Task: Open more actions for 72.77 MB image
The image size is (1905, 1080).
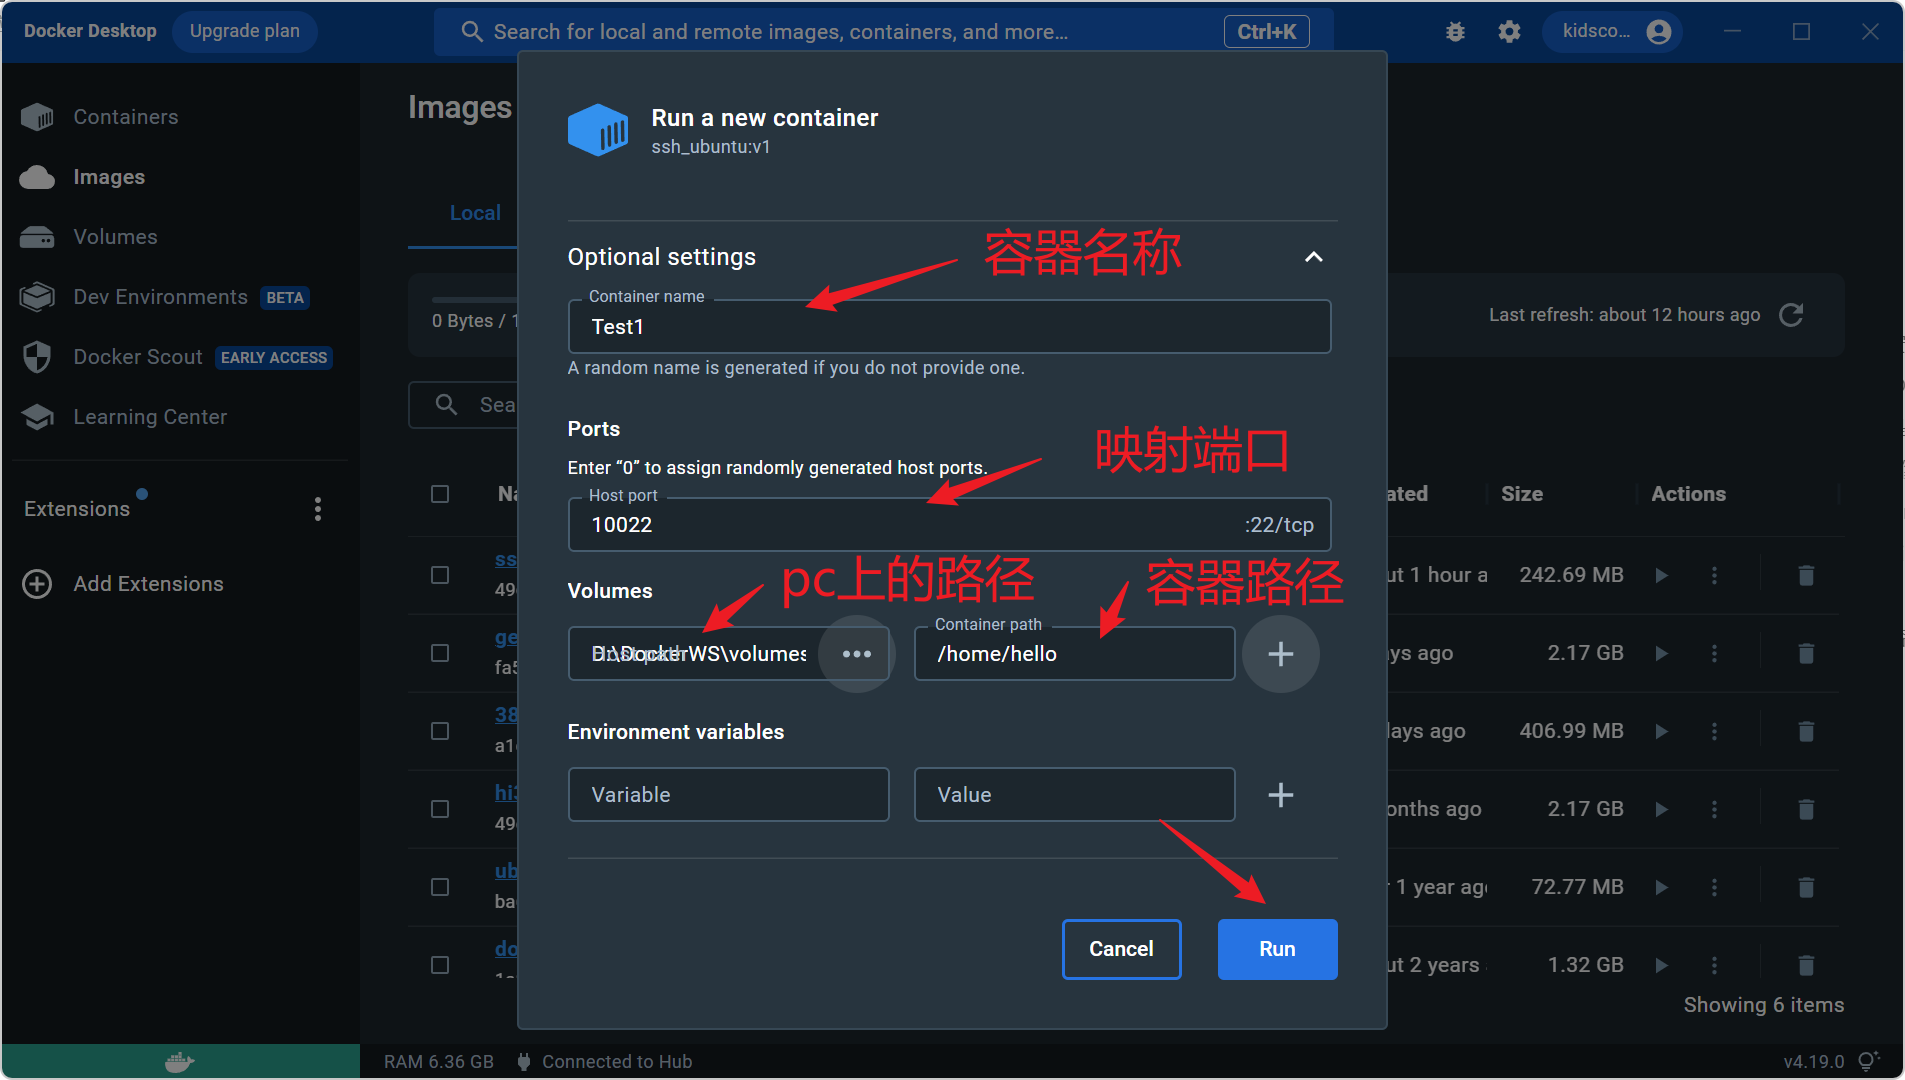Action: click(x=1714, y=887)
